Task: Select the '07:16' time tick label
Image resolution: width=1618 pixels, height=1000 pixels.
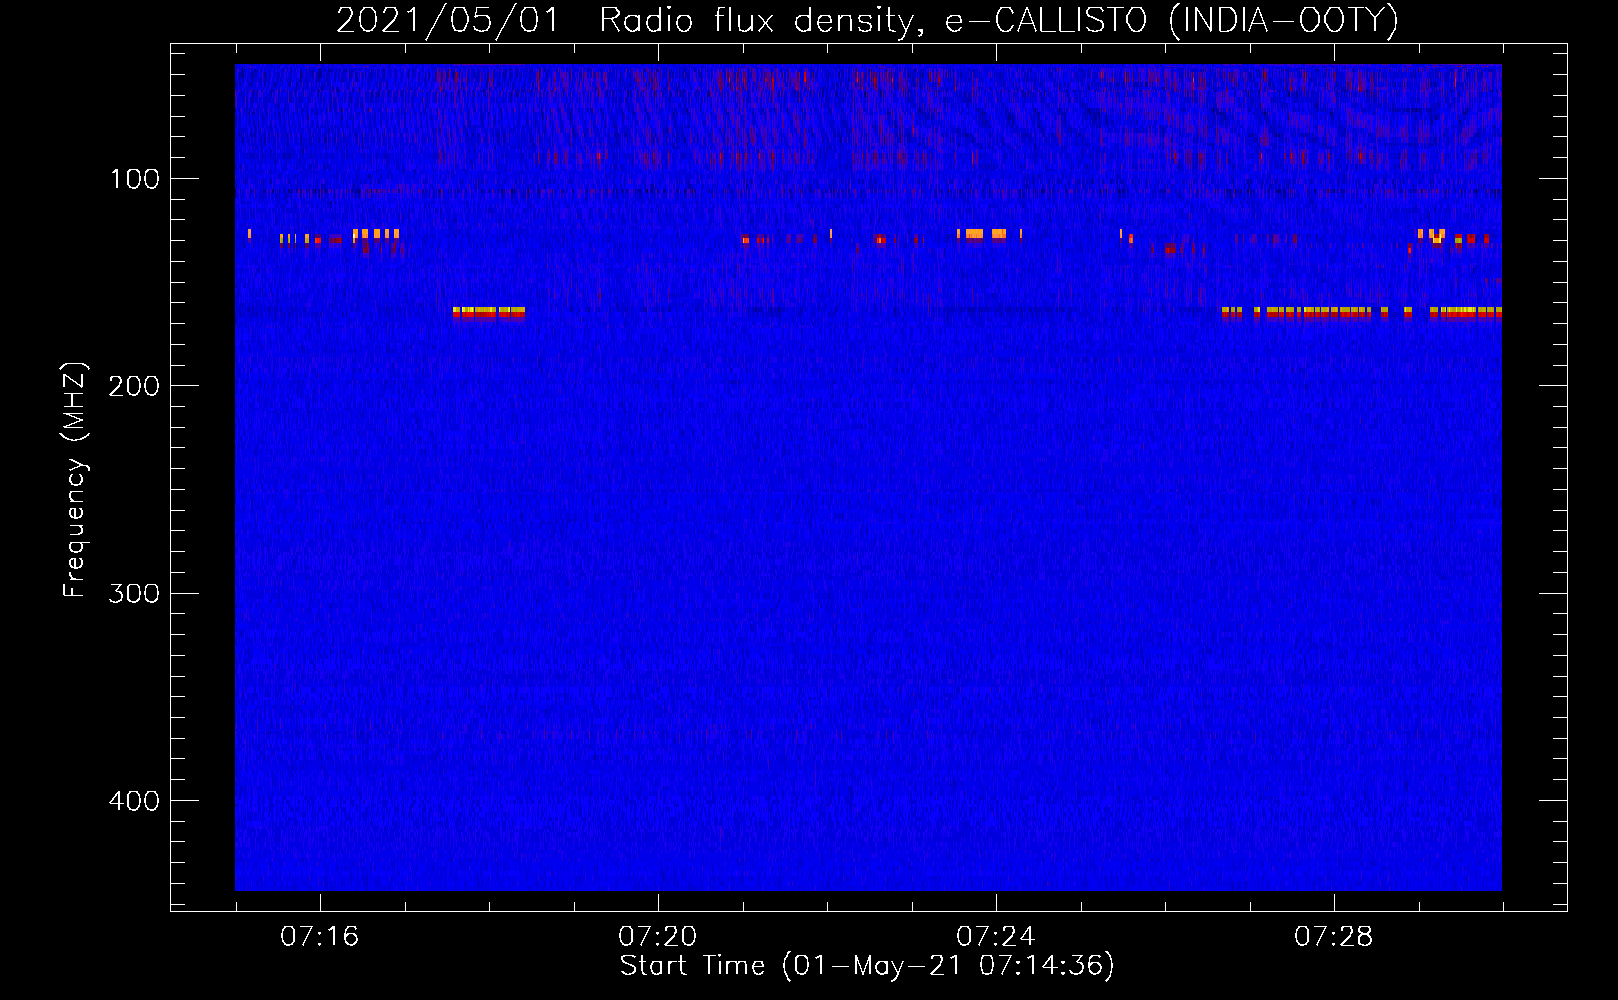Action: pos(320,937)
